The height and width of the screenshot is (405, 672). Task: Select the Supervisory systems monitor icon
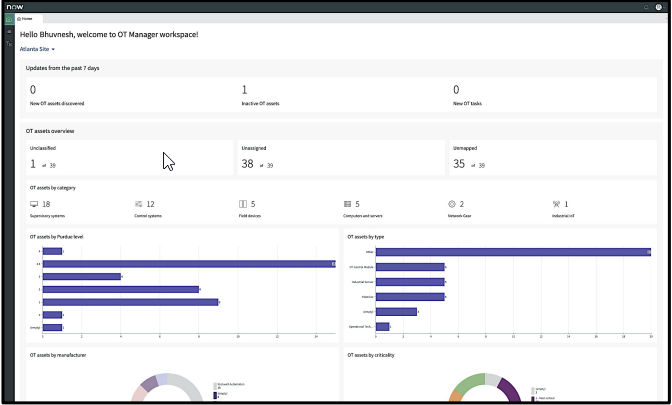[34, 204]
